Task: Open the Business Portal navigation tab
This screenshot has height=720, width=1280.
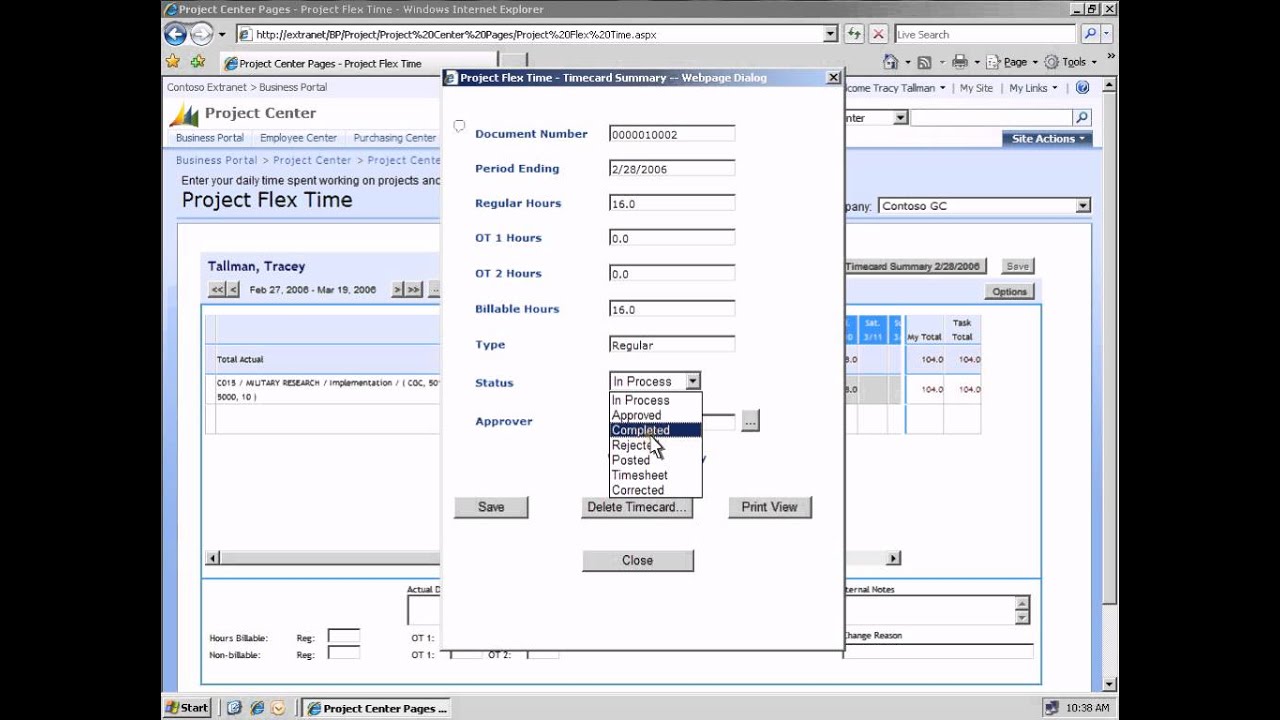Action: pyautogui.click(x=210, y=138)
